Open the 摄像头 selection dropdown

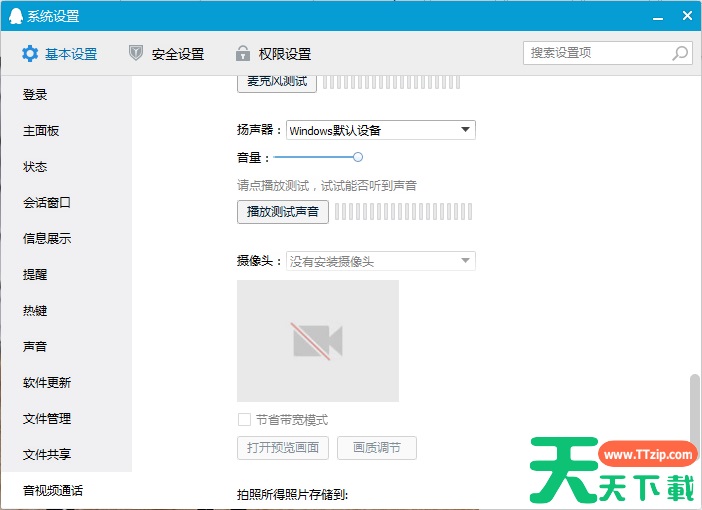tap(465, 261)
